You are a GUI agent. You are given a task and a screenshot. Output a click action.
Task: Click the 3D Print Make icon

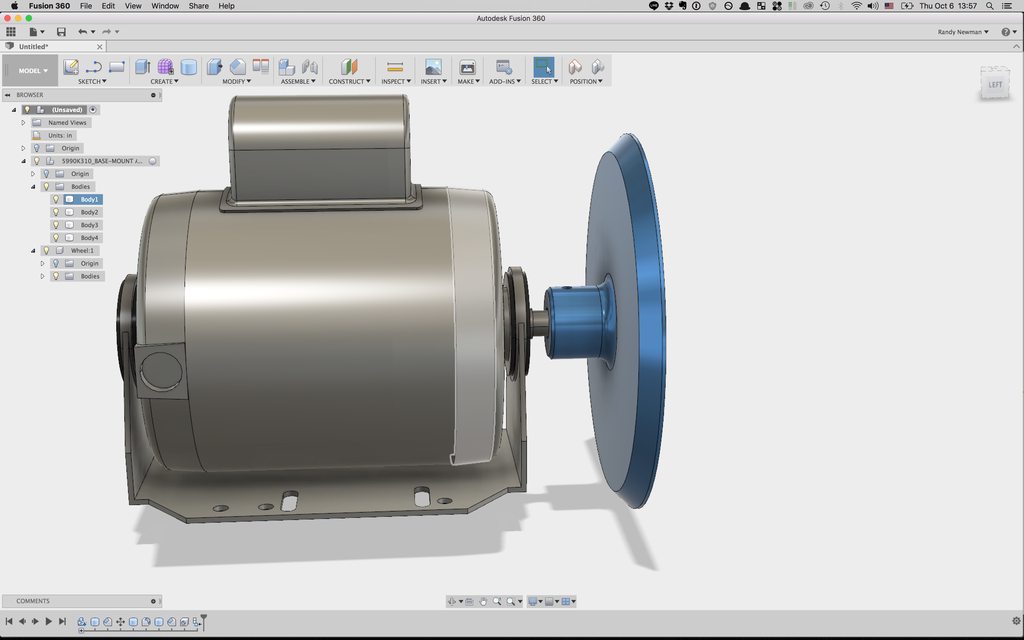tap(467, 67)
